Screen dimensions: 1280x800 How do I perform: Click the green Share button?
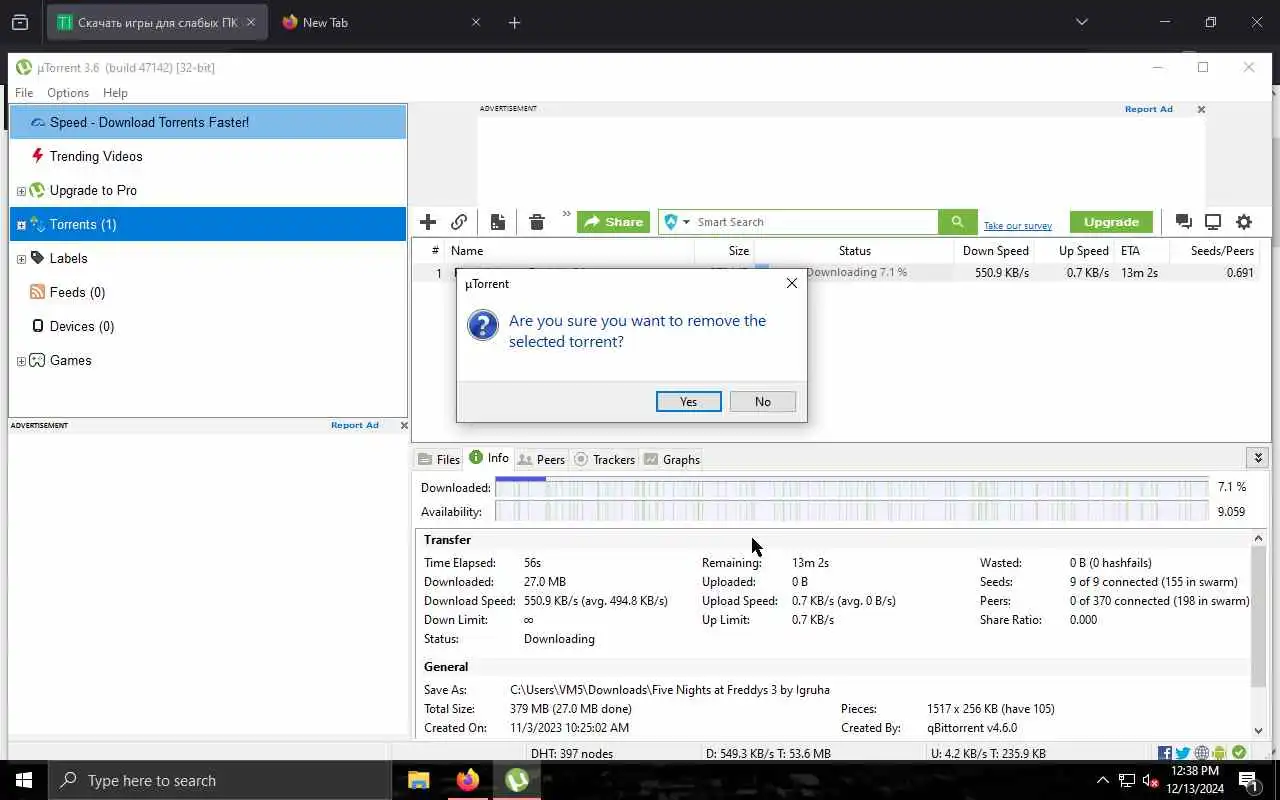[x=613, y=222]
